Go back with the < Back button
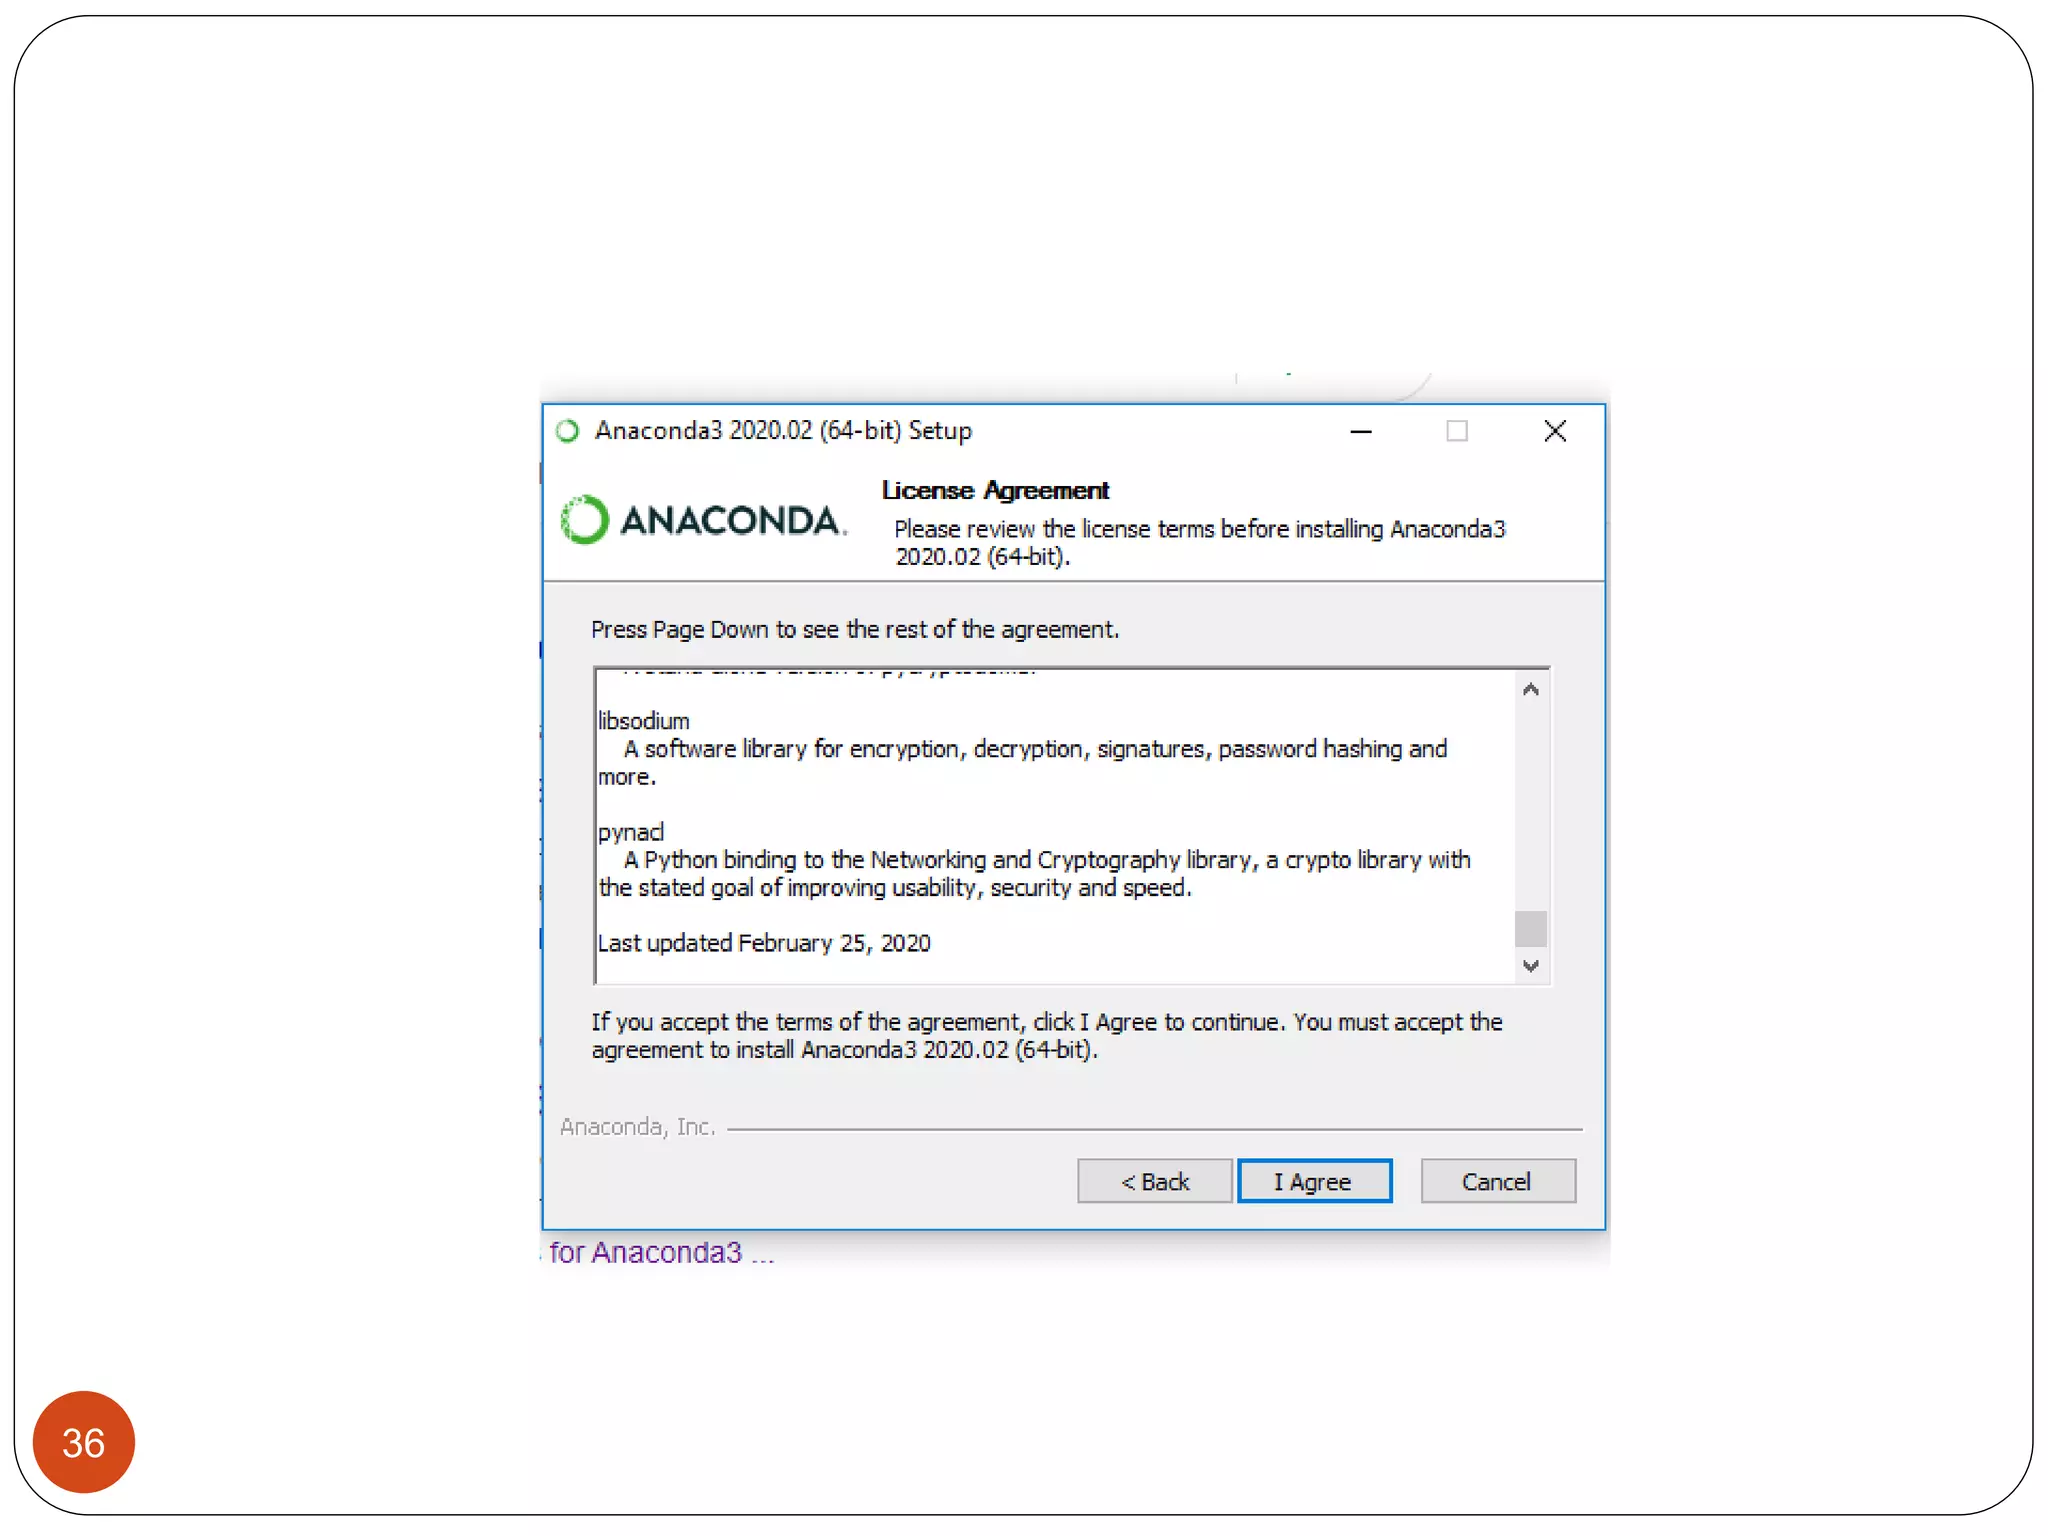Viewport: 2048px width, 1536px height. (x=1155, y=1181)
